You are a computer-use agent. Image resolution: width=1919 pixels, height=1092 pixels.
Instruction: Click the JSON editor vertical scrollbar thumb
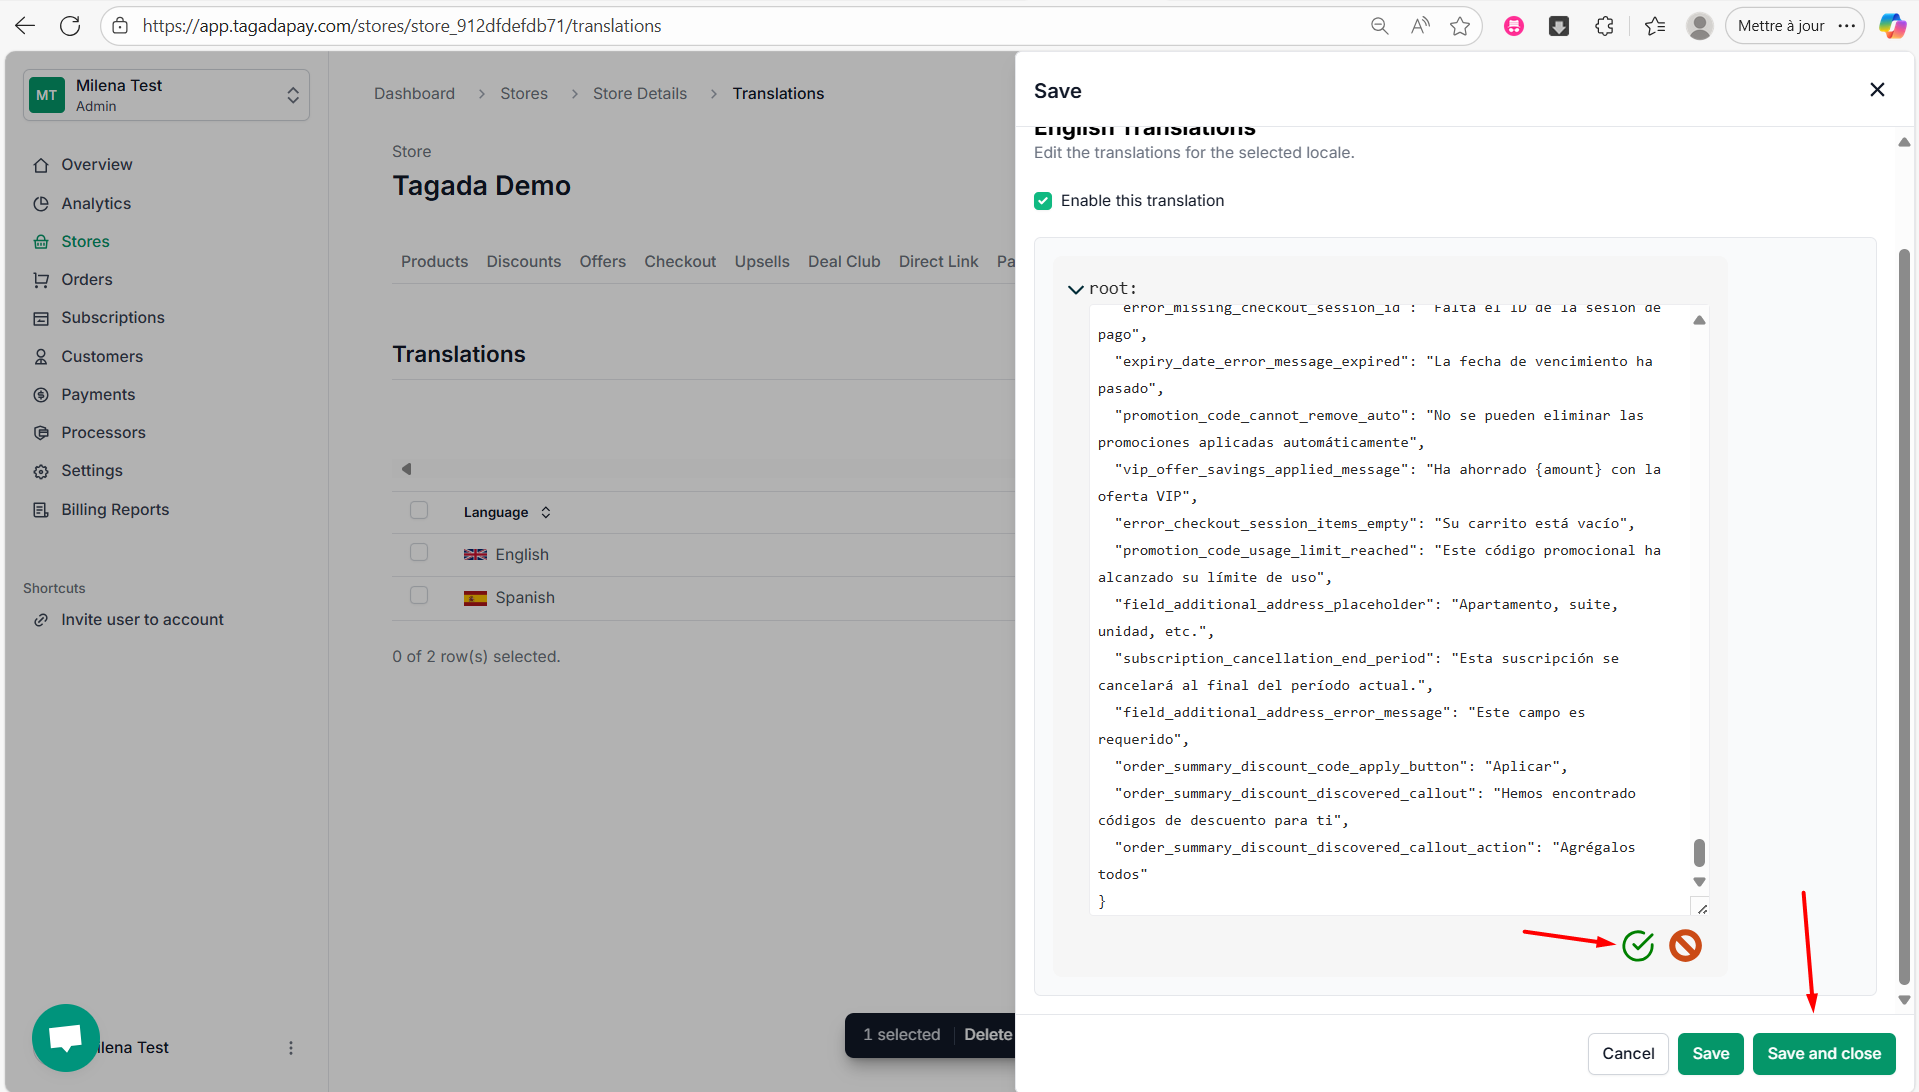point(1699,853)
